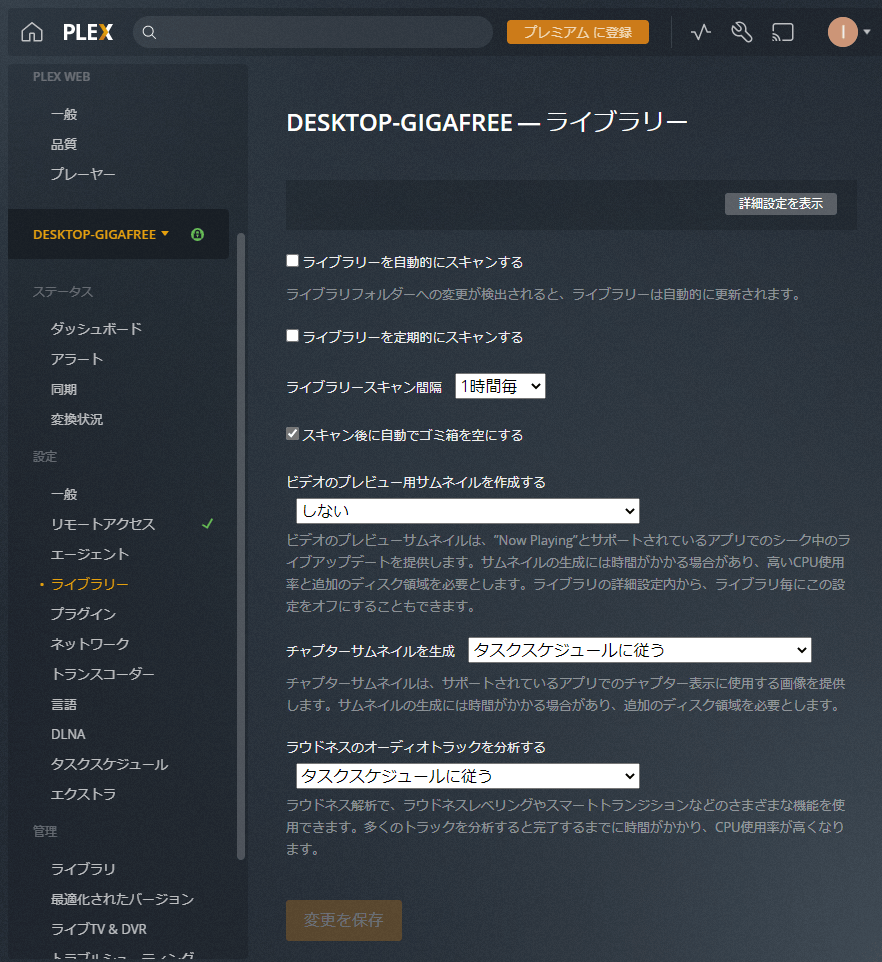Open Plex Web 一般 settings
The height and width of the screenshot is (962, 882).
[64, 114]
